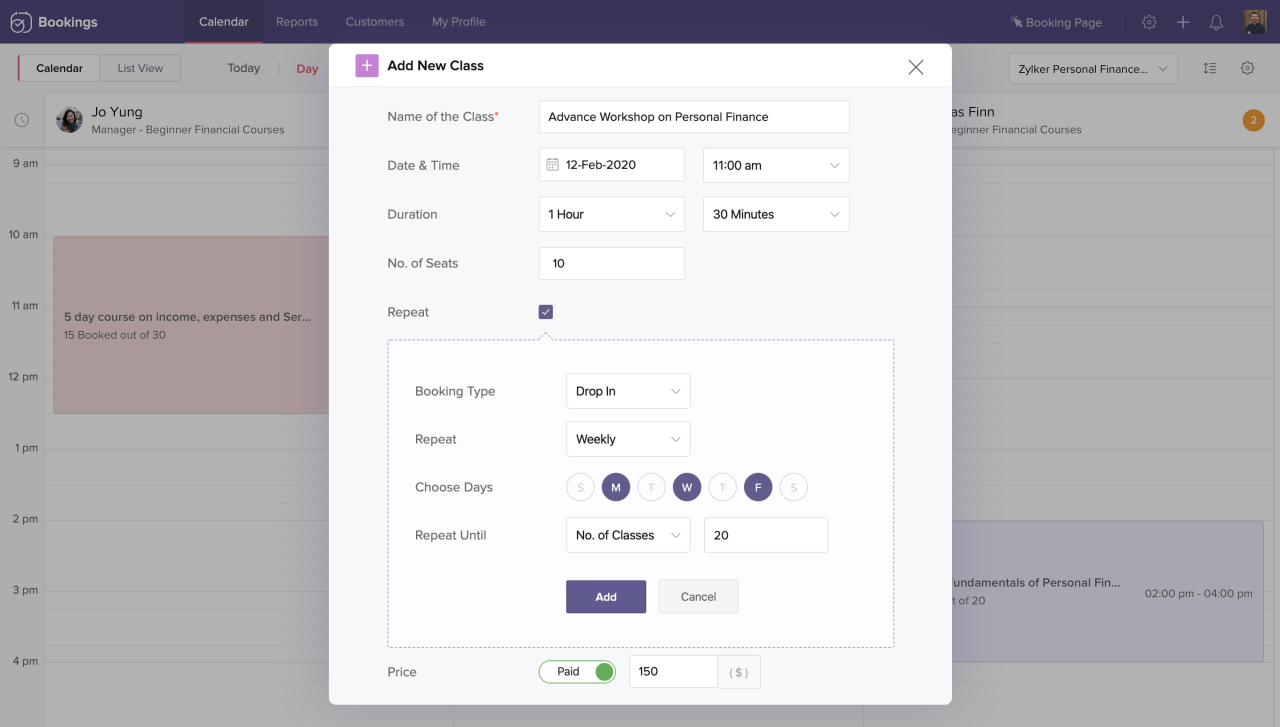Click the orange badge showing 2
This screenshot has width=1280, height=727.
coord(1253,120)
